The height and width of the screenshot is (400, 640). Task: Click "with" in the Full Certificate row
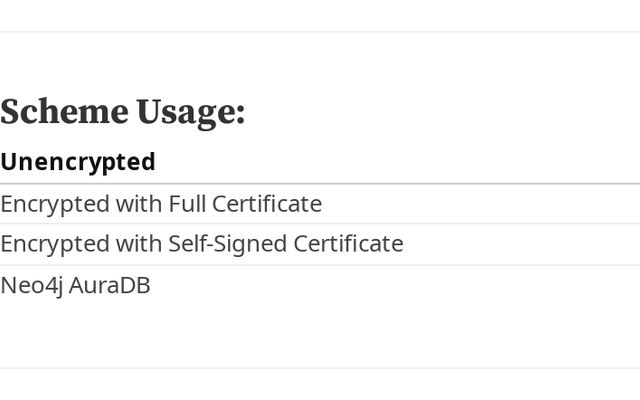[x=139, y=204]
